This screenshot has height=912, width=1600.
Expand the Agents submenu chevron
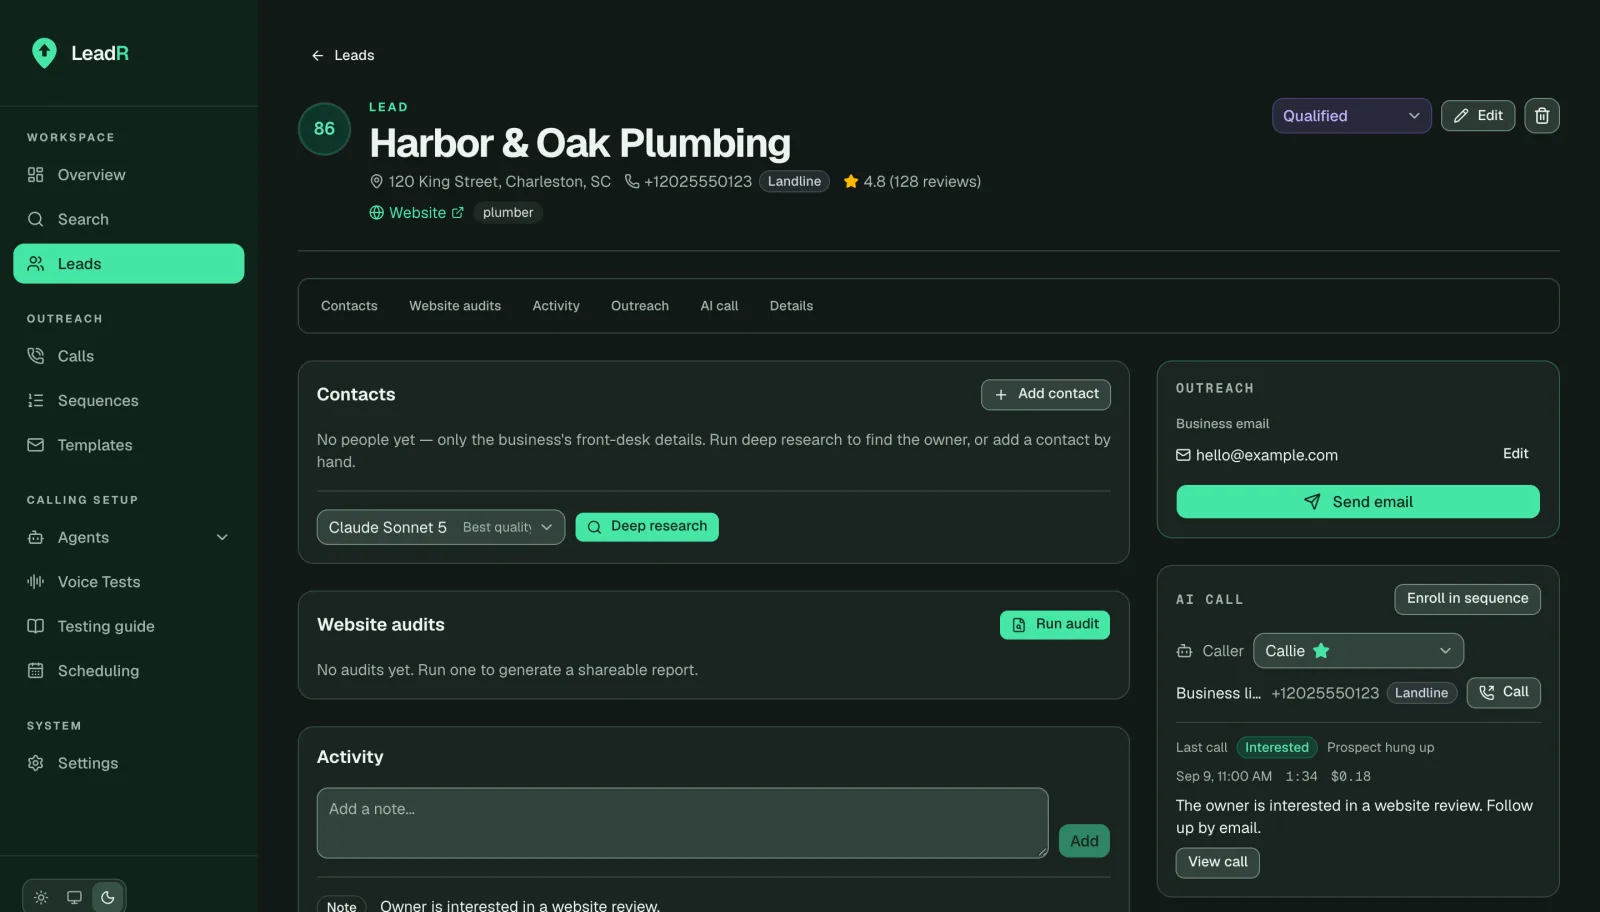[222, 538]
